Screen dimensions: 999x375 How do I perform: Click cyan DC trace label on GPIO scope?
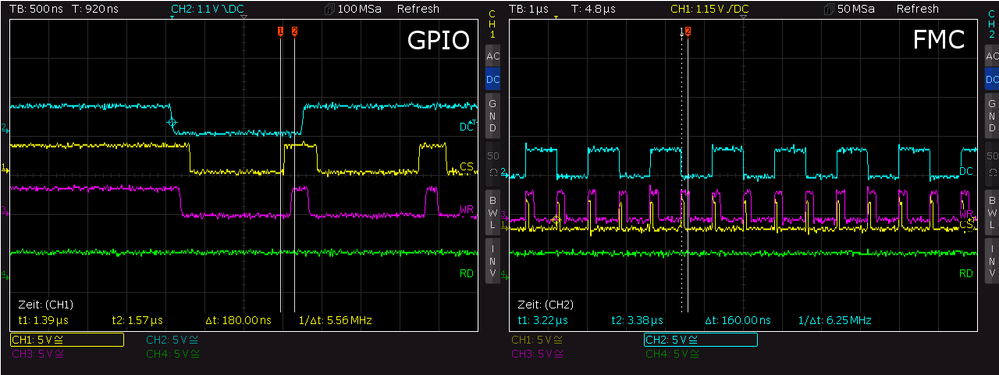tap(466, 127)
